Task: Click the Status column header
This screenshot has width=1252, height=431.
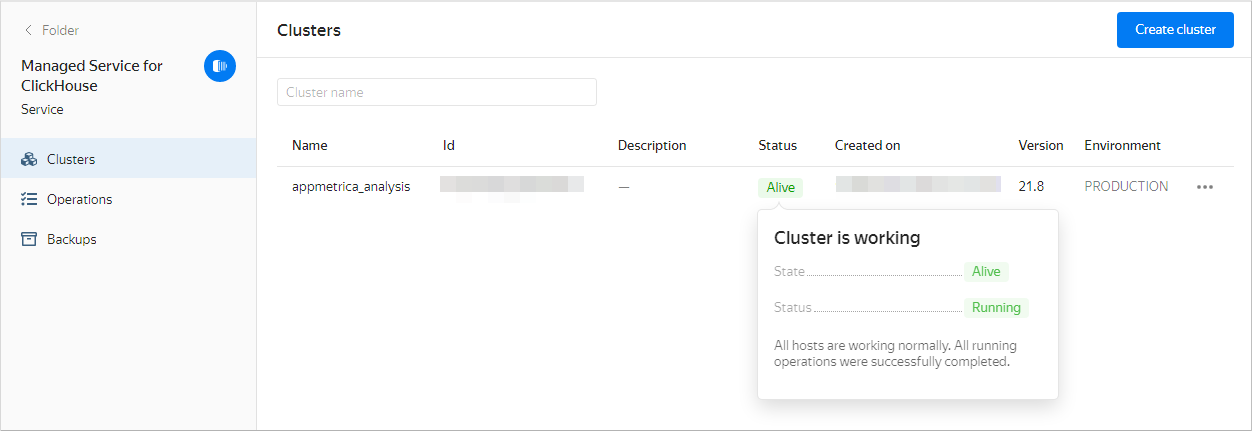Action: click(x=777, y=145)
